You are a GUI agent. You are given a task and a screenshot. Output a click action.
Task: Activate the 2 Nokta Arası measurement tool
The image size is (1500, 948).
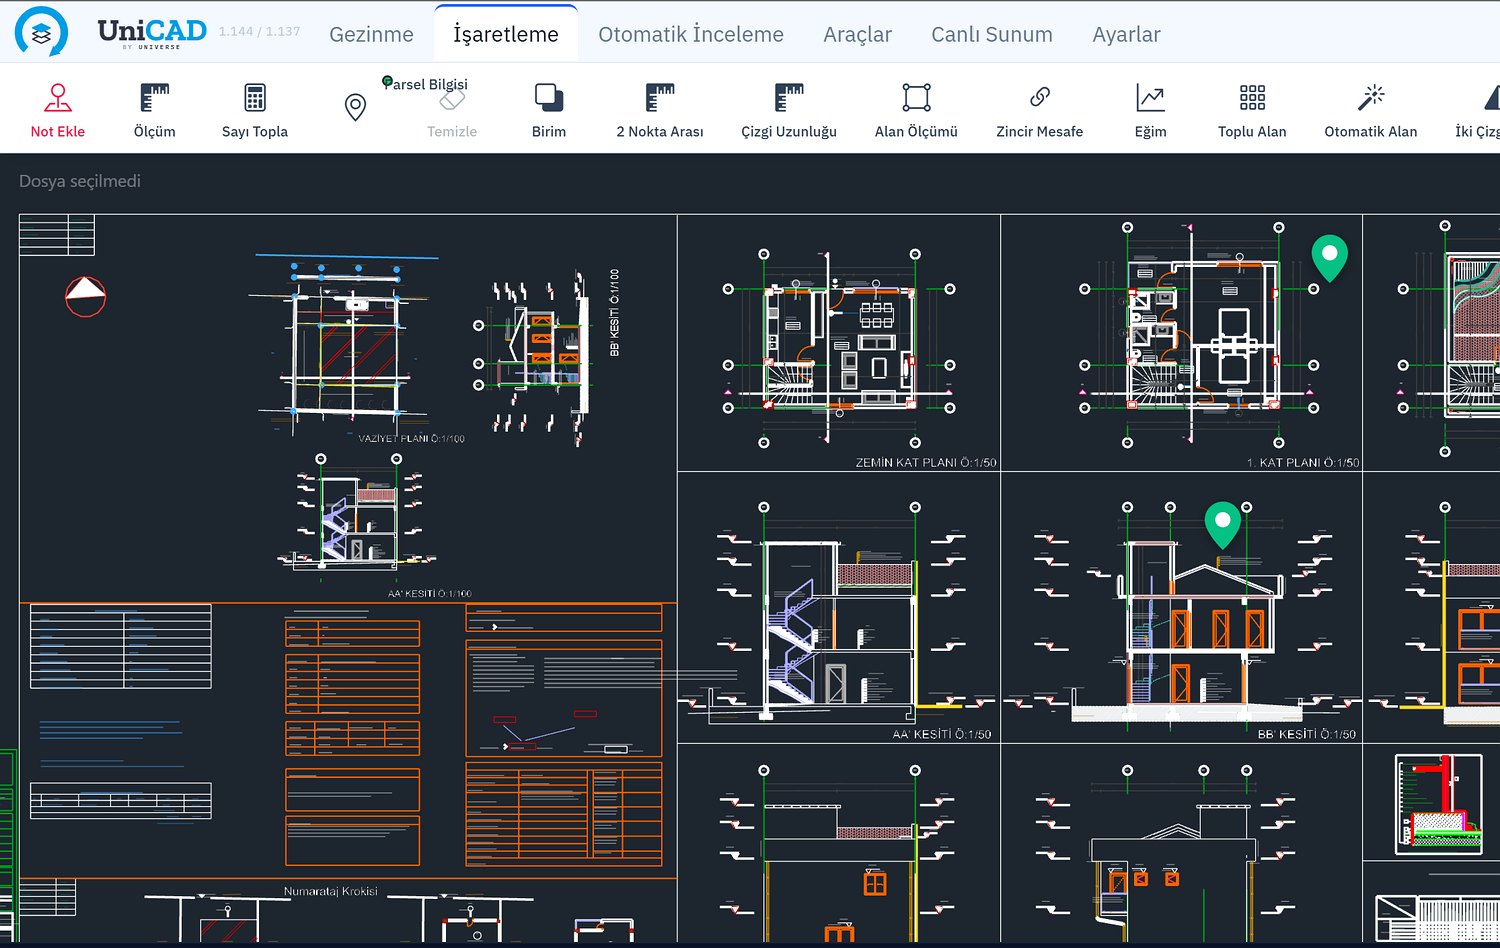coord(660,110)
